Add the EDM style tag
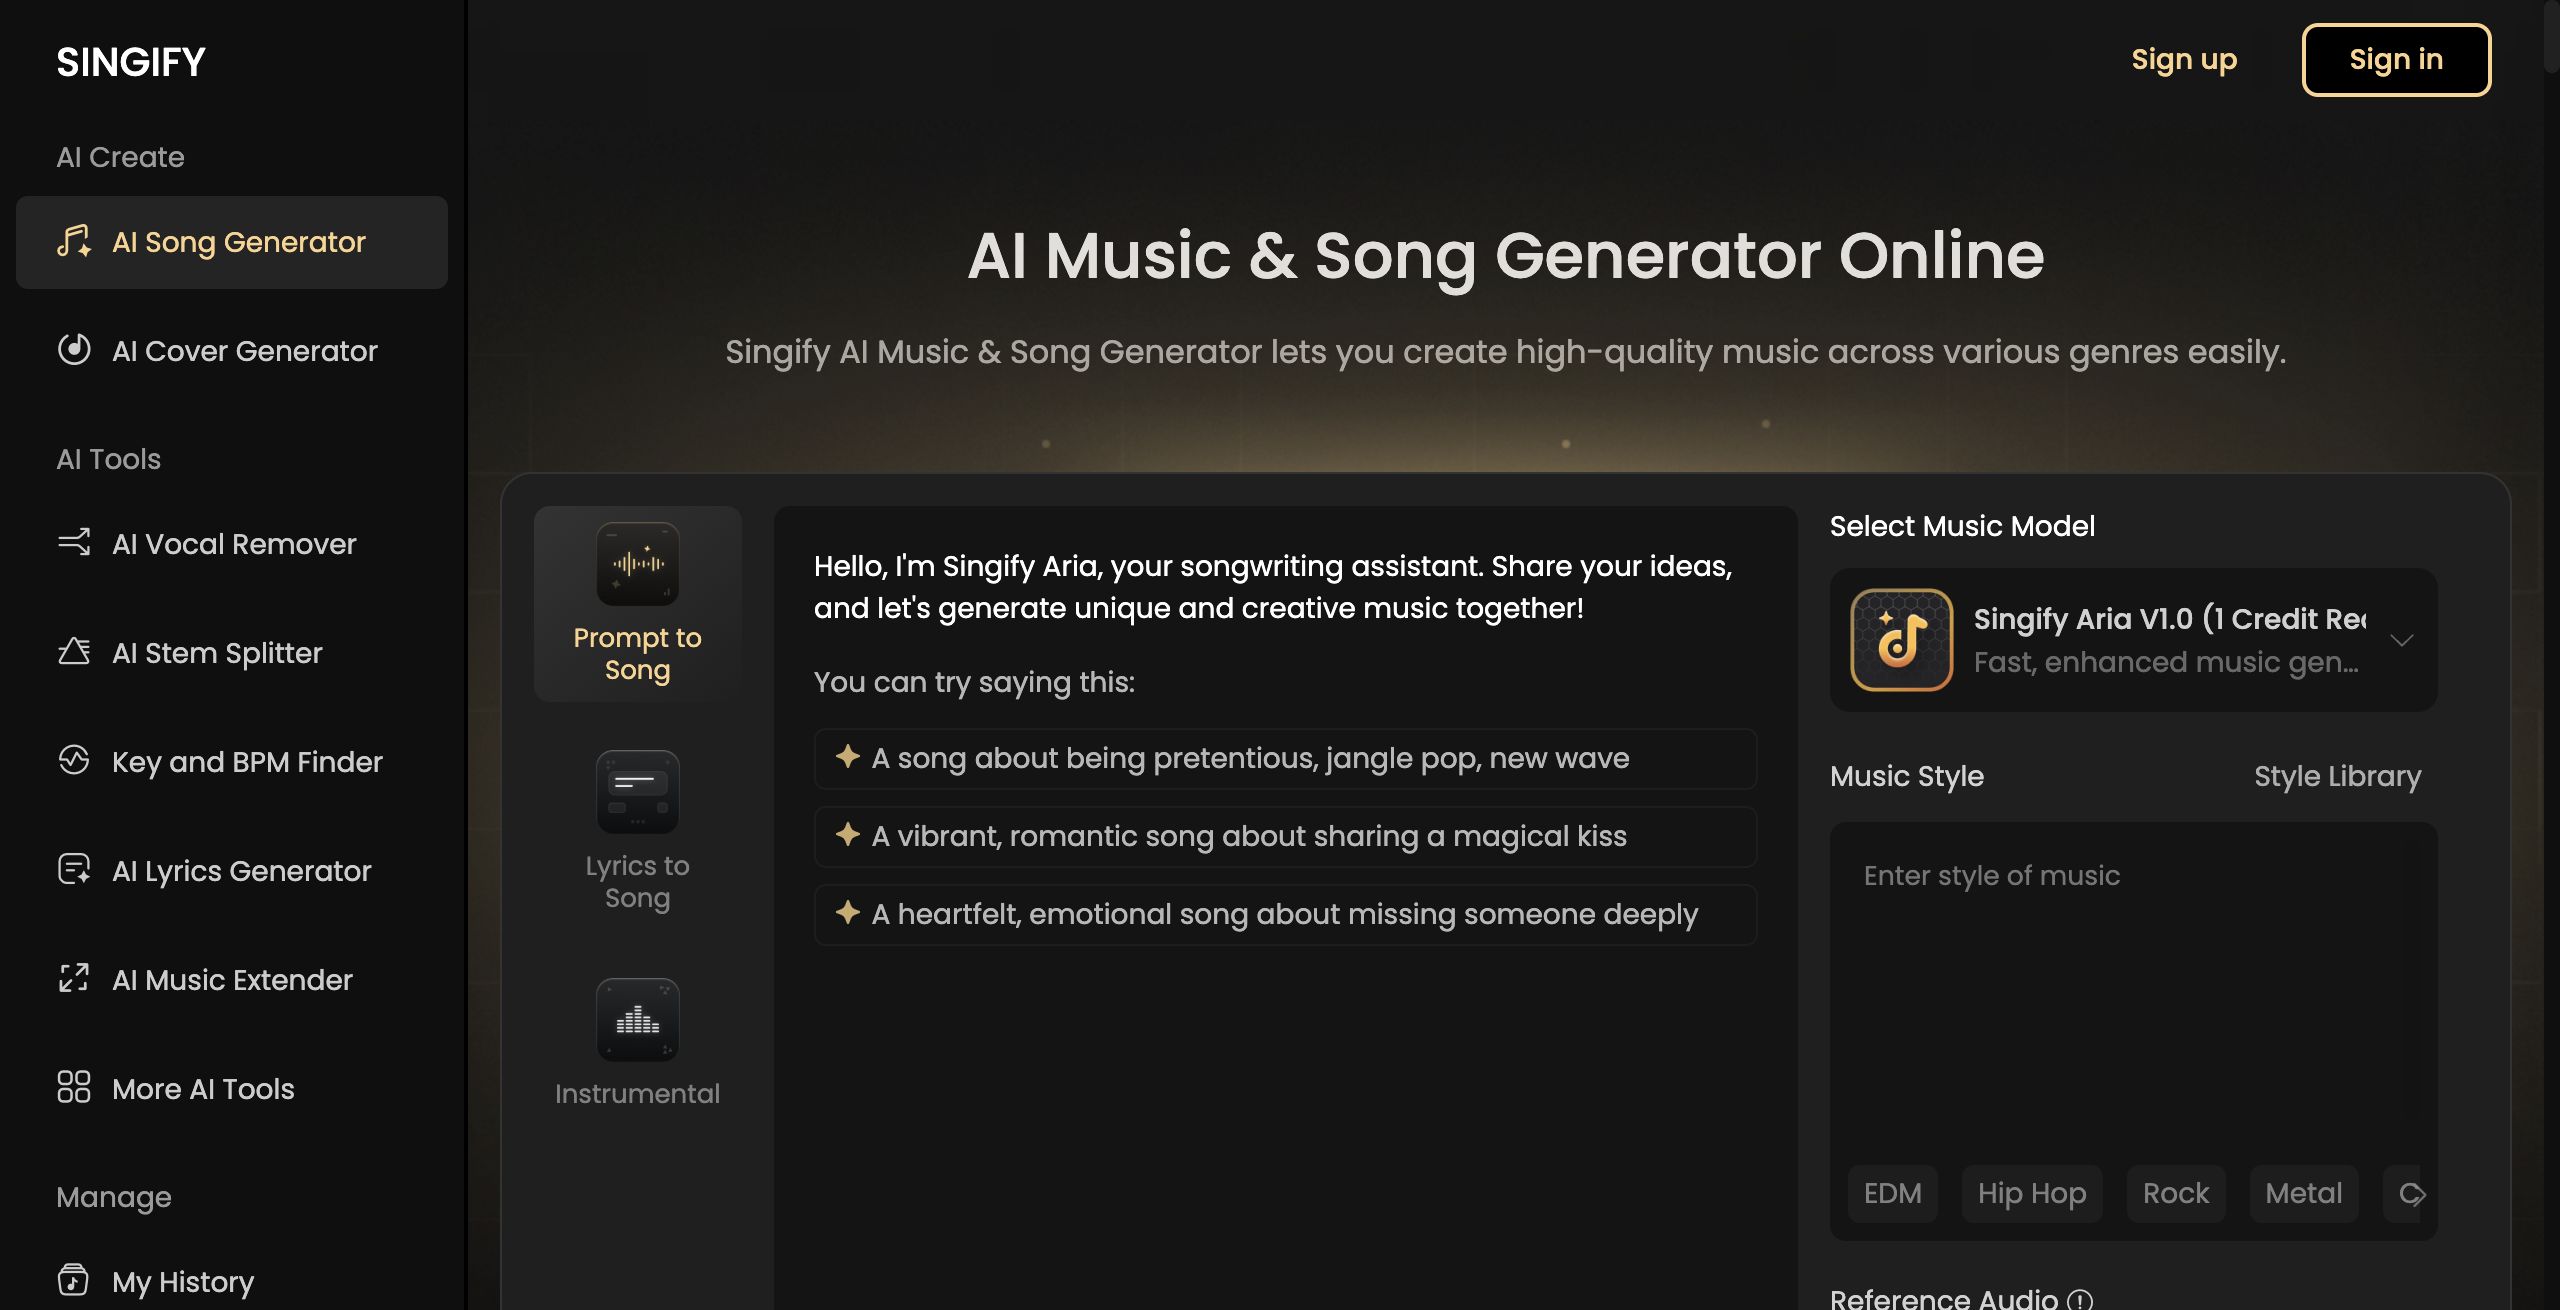Screen dimensions: 2560x1310 (1892, 1194)
